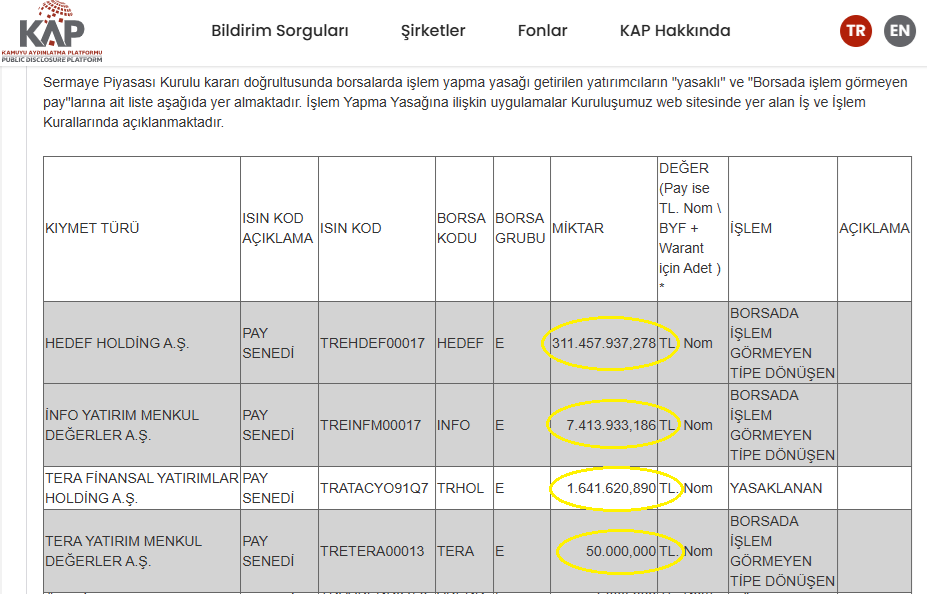This screenshot has width=927, height=594.
Task: Click İŞLEM cell in HEDEF HOLDİNG row
Action: coord(783,343)
